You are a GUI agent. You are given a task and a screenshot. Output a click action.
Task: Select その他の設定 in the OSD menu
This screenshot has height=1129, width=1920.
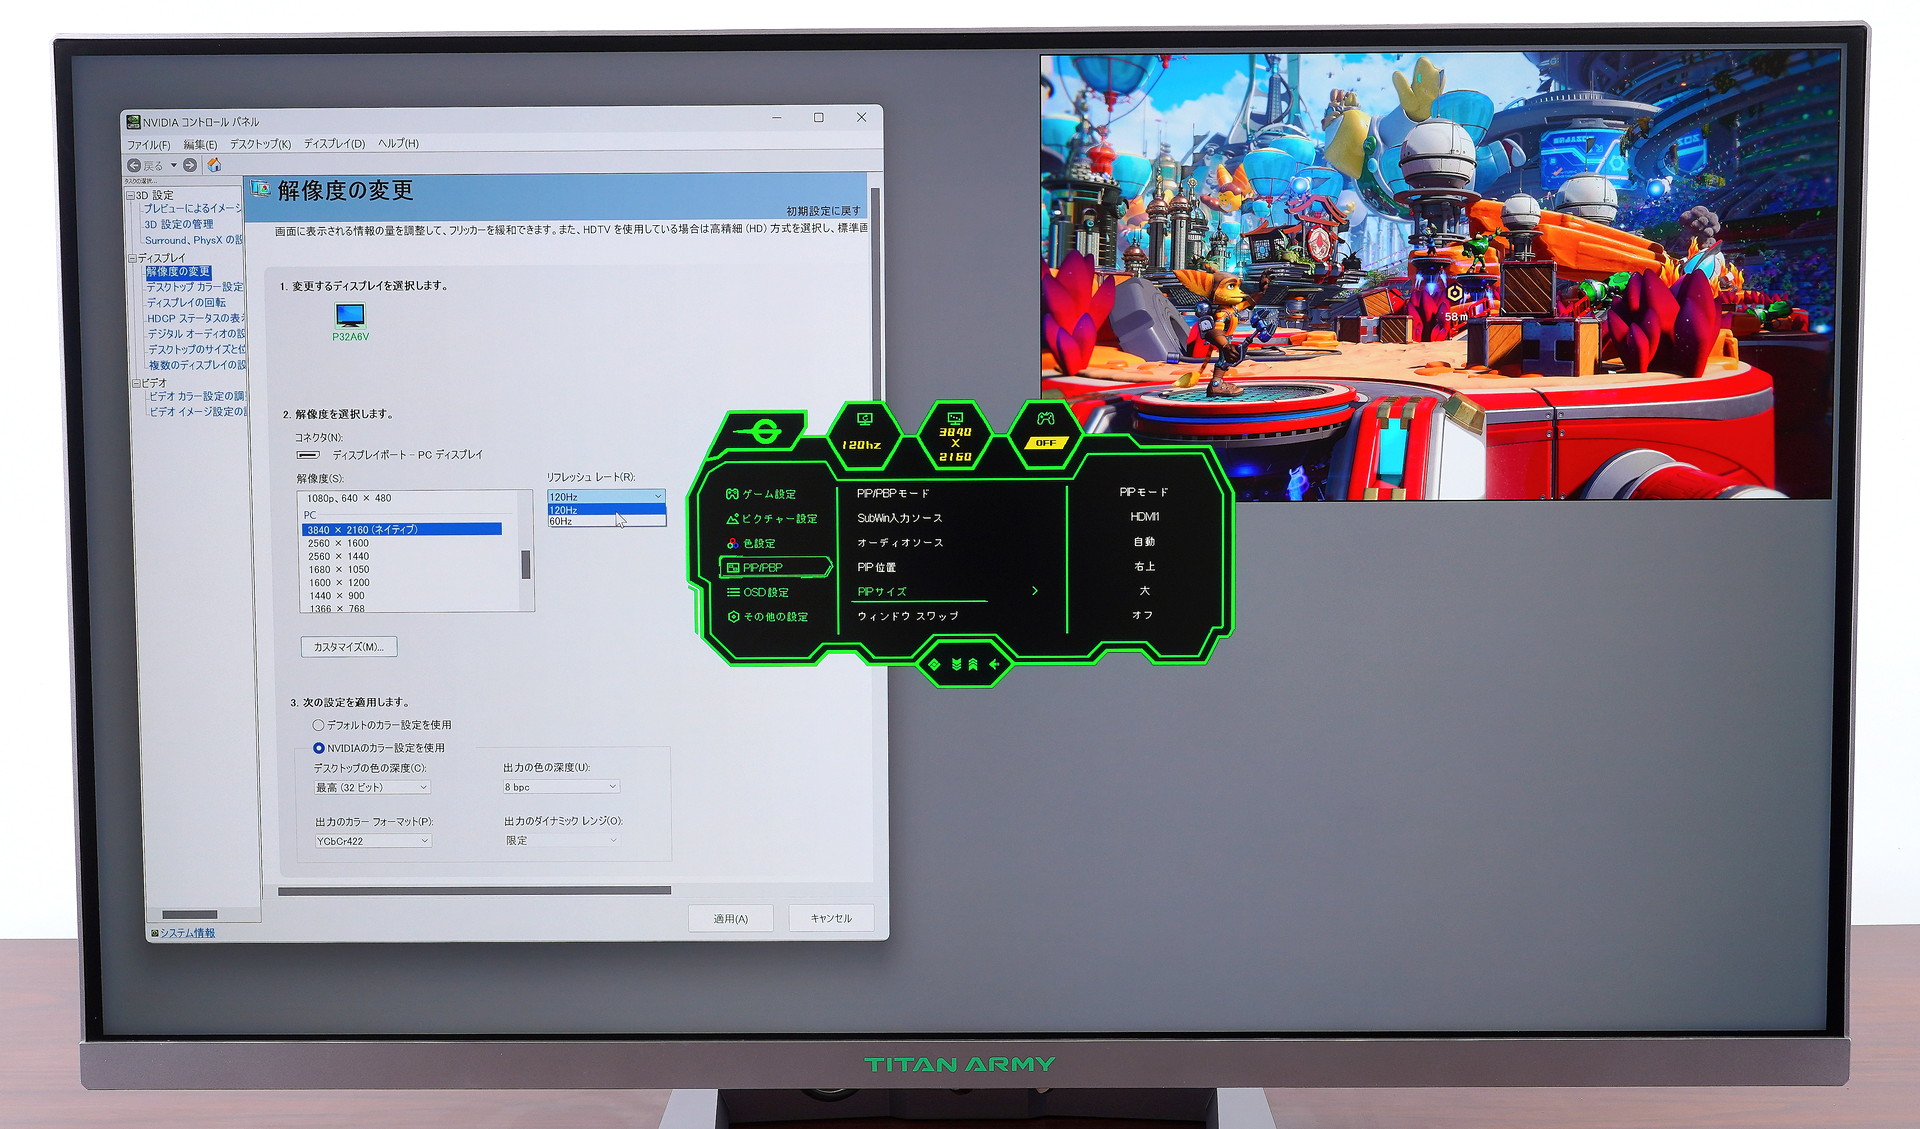[767, 617]
